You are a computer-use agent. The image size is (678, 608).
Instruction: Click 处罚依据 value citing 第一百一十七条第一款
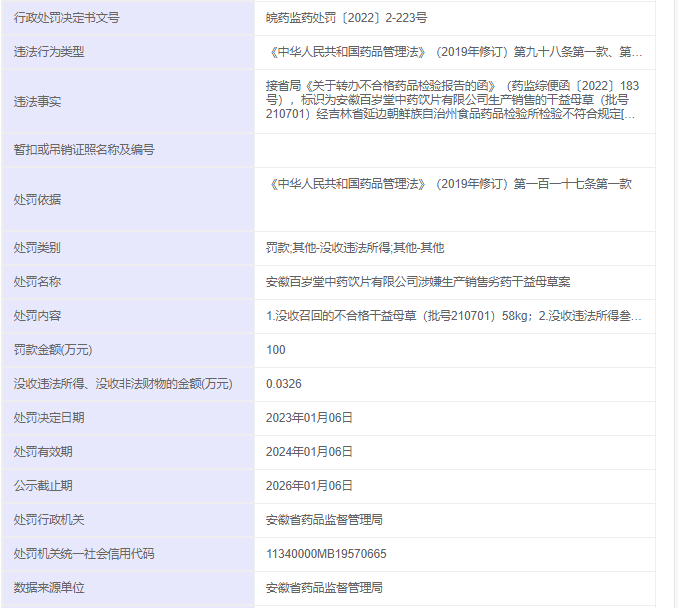(449, 184)
